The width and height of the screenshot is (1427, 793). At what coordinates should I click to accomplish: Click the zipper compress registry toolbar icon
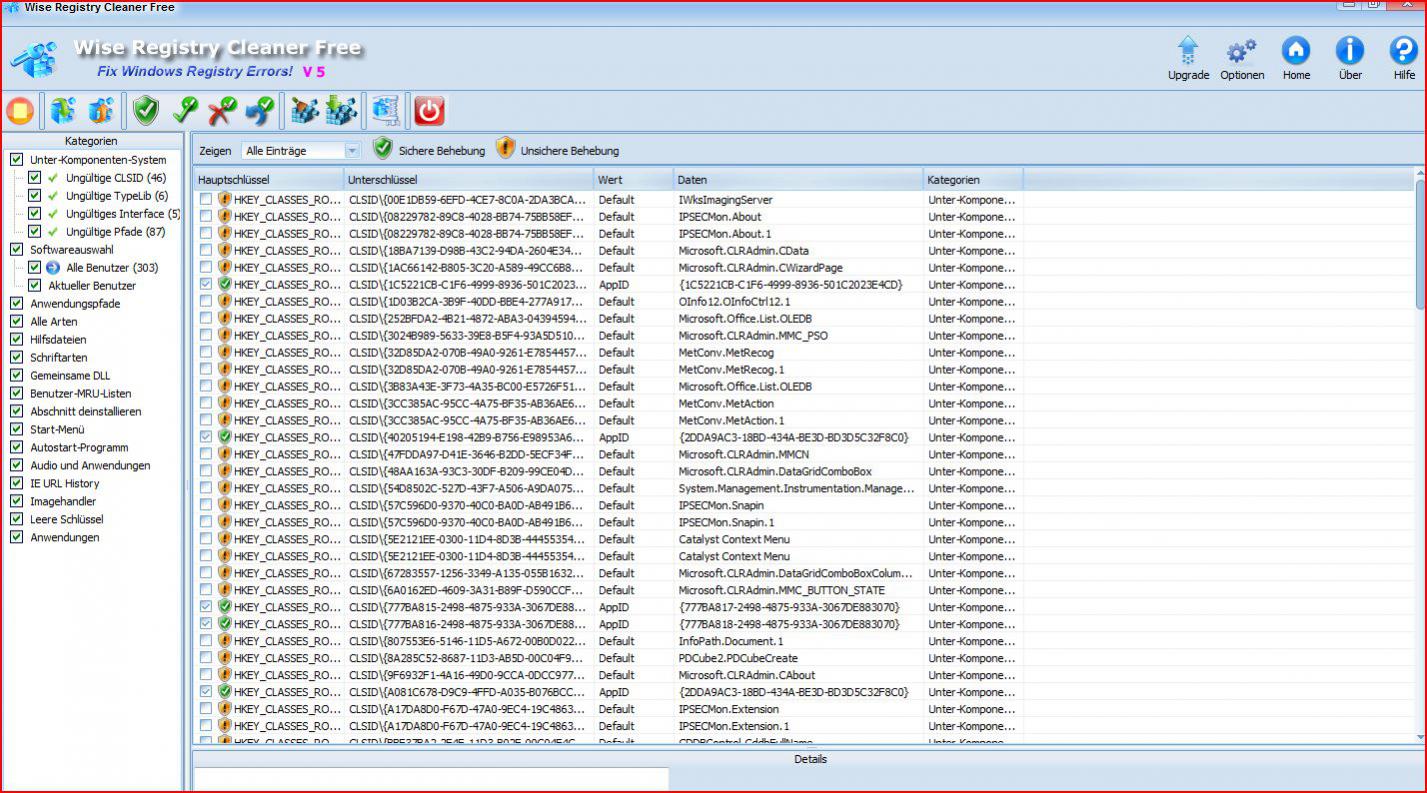(x=386, y=111)
